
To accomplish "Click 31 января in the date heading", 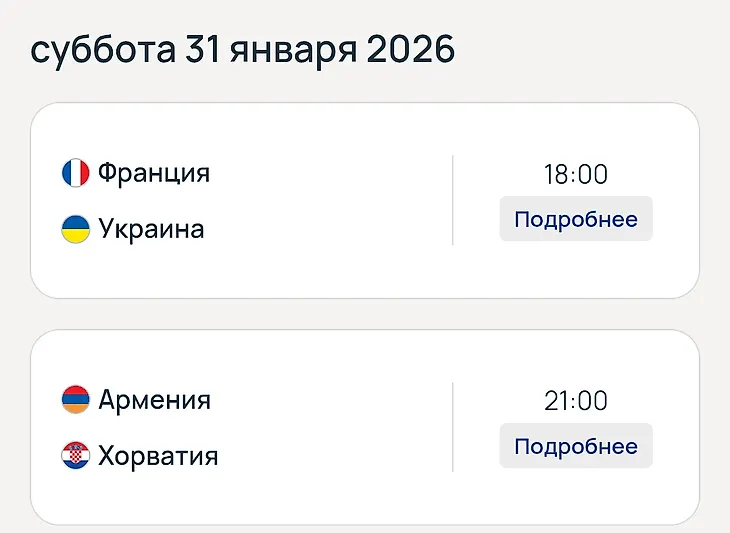I will (x=271, y=50).
